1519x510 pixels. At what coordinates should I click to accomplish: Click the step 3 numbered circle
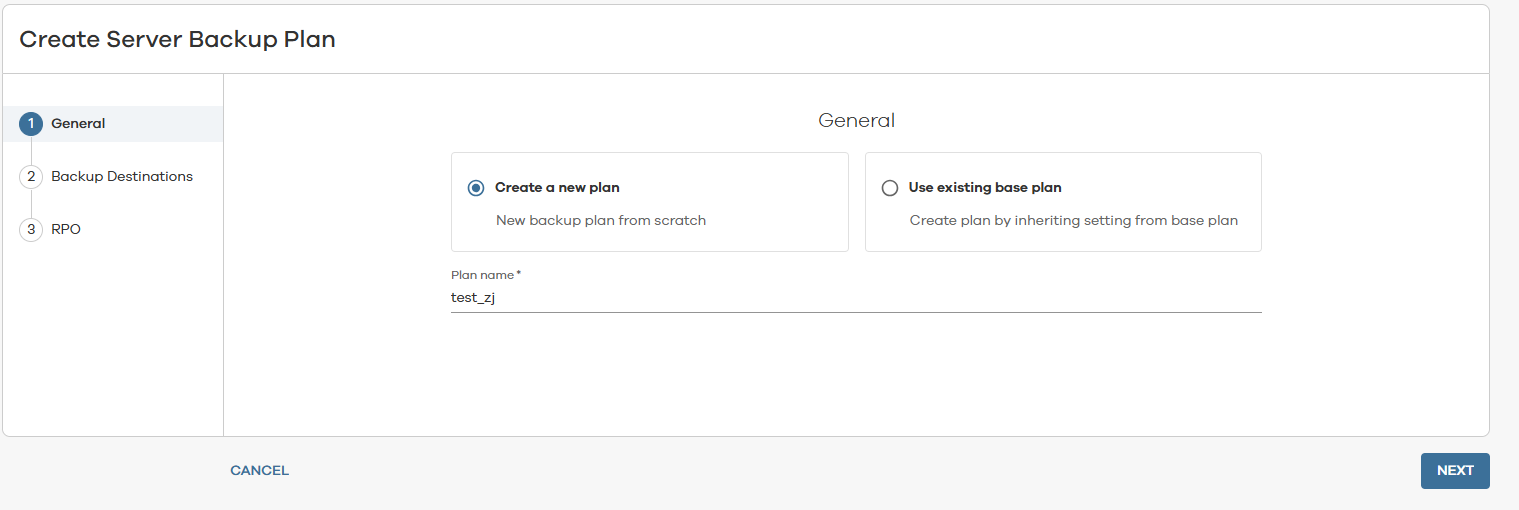[31, 230]
